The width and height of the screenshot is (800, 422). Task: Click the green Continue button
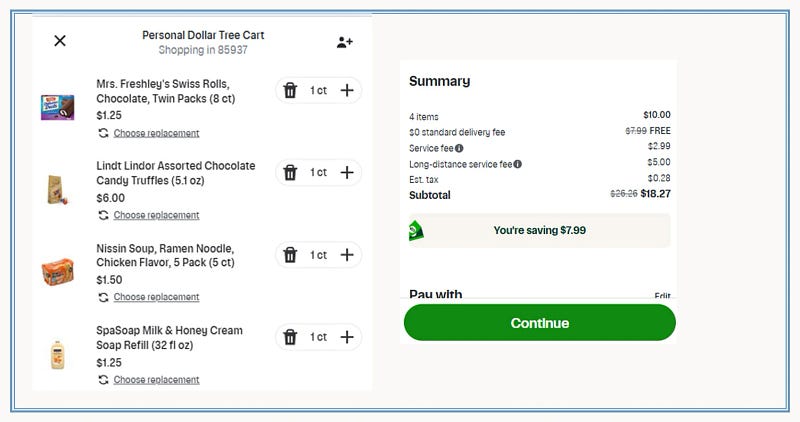[x=540, y=322]
